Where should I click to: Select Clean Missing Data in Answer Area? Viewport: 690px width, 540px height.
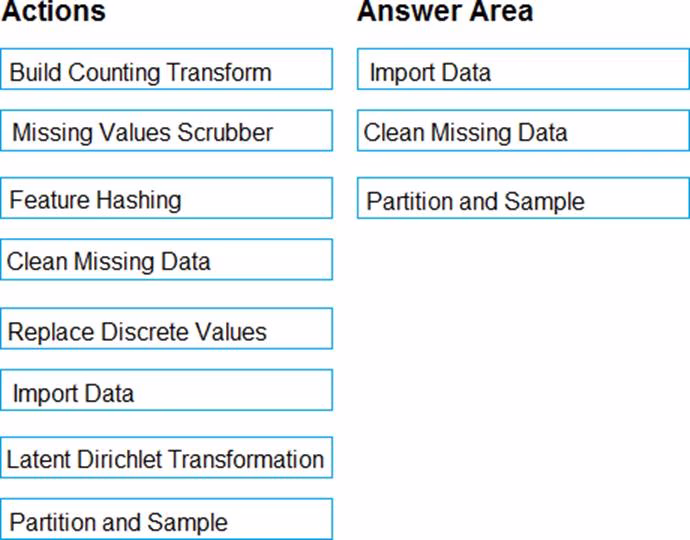(523, 132)
